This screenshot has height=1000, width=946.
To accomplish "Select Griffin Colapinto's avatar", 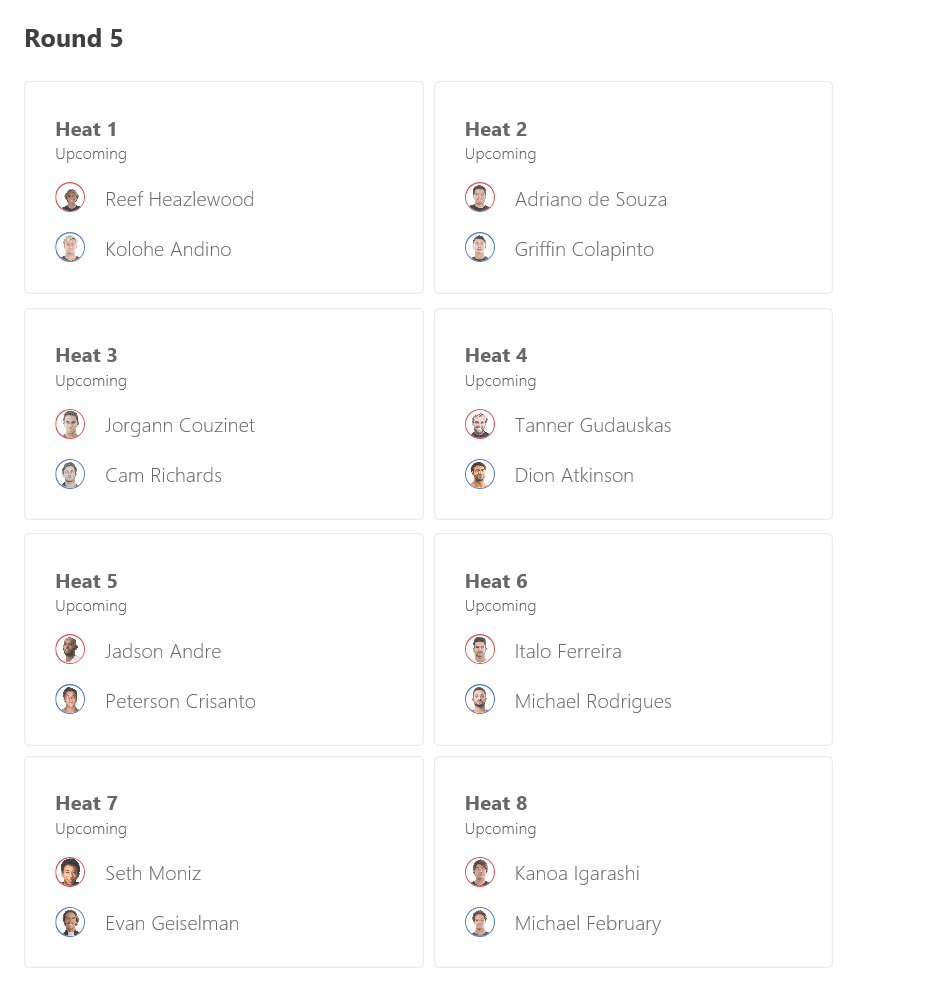I will (x=480, y=247).
